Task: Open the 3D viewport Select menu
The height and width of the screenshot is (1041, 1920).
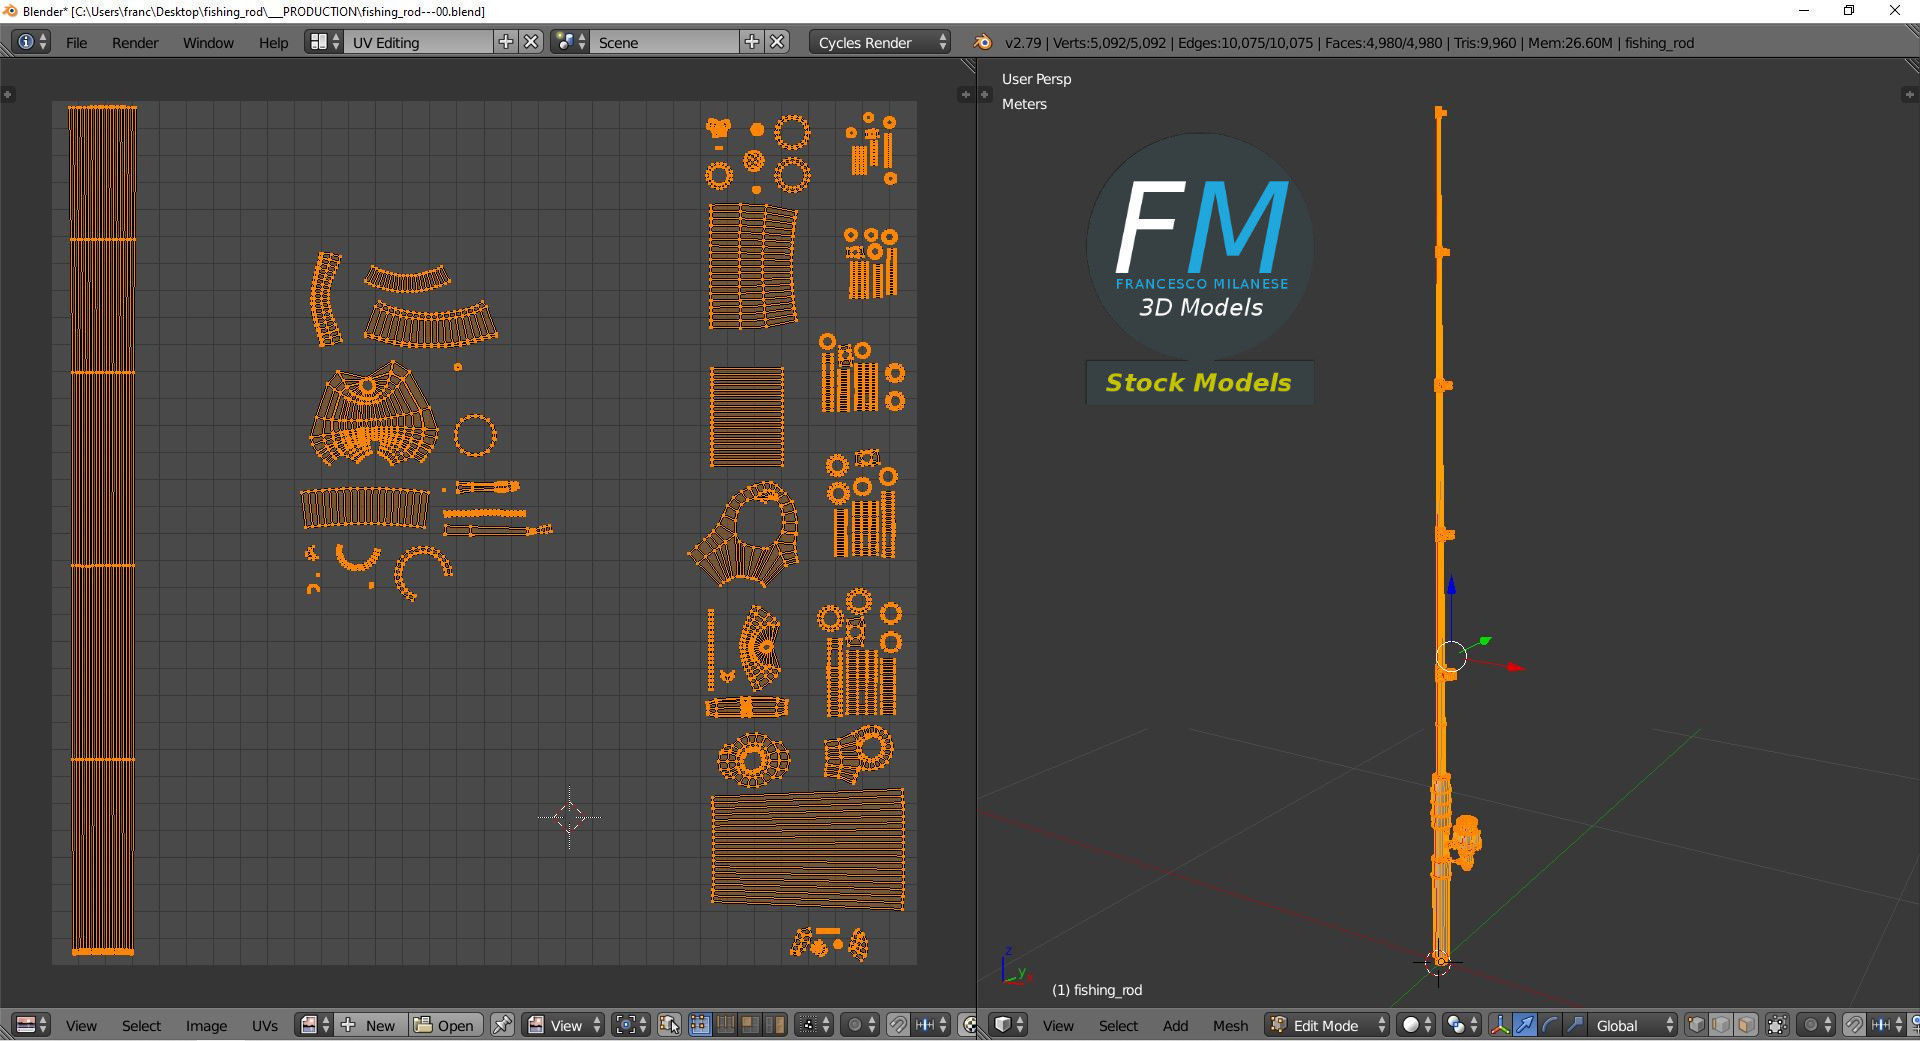Action: coord(1118,1025)
